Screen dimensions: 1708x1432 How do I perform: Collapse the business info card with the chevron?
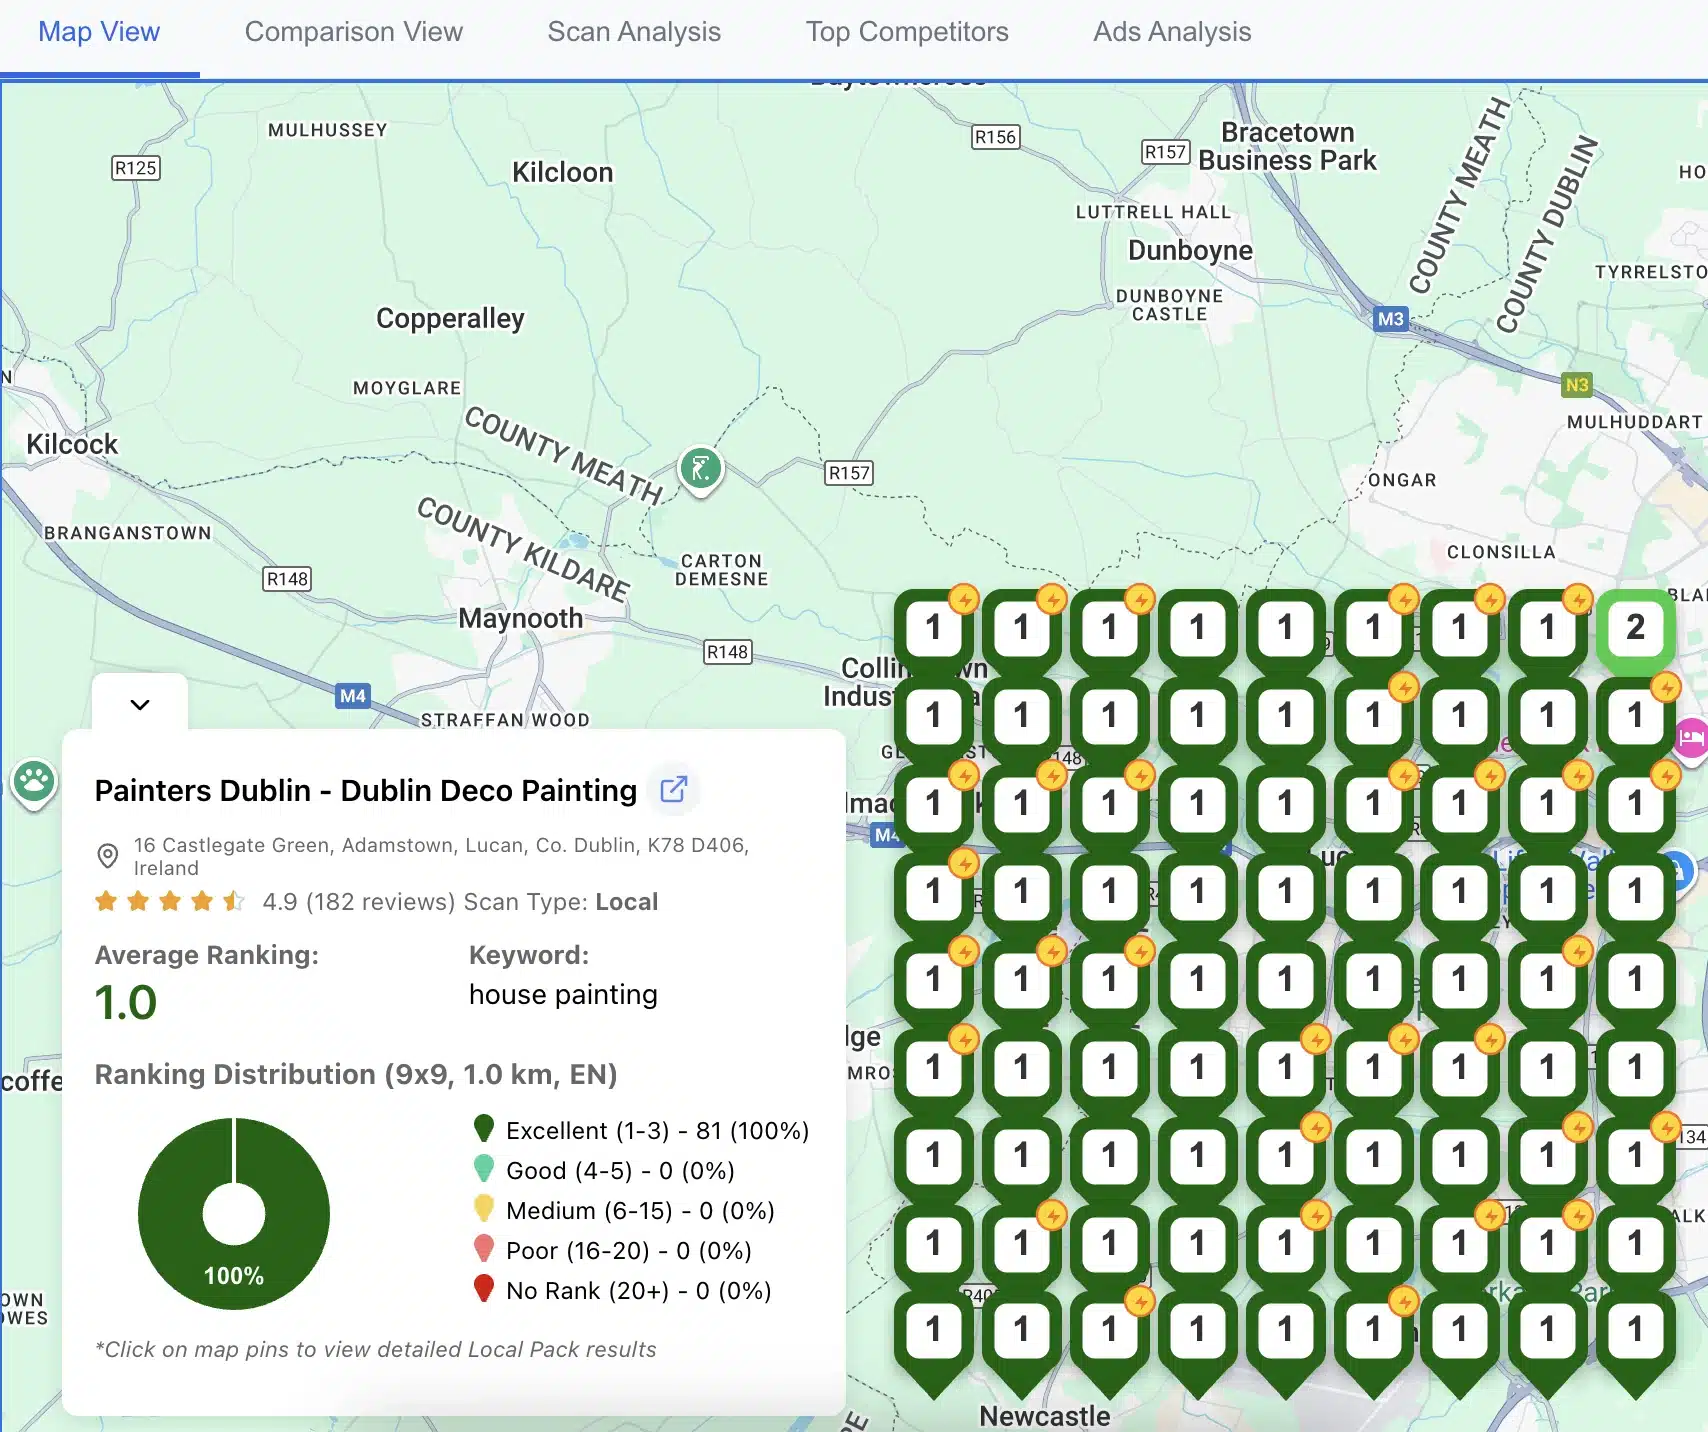139,704
